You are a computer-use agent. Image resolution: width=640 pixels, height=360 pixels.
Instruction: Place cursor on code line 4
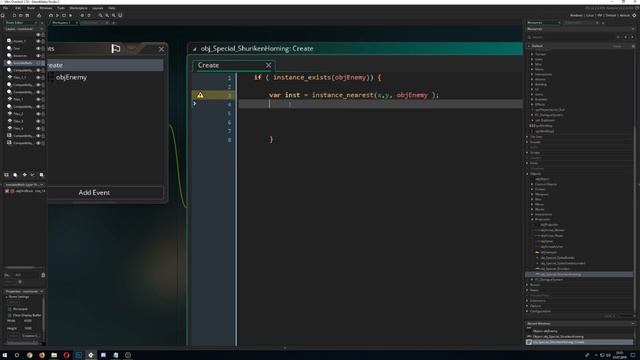[380, 104]
